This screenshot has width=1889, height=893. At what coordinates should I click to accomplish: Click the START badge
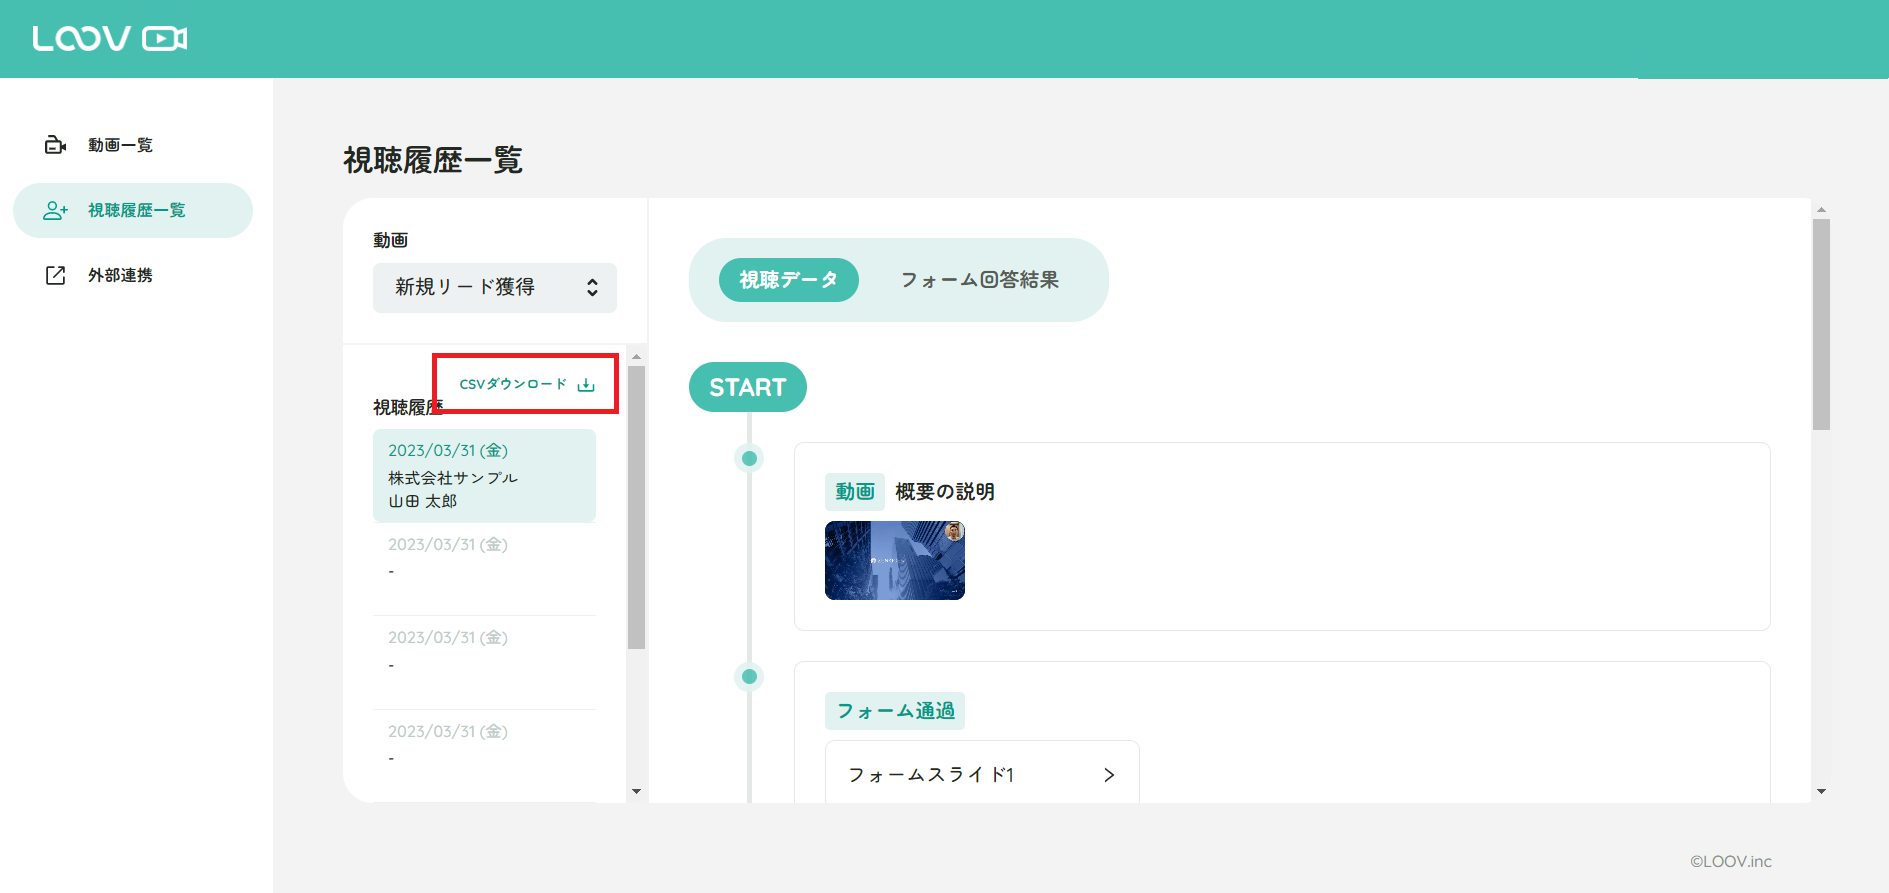748,387
